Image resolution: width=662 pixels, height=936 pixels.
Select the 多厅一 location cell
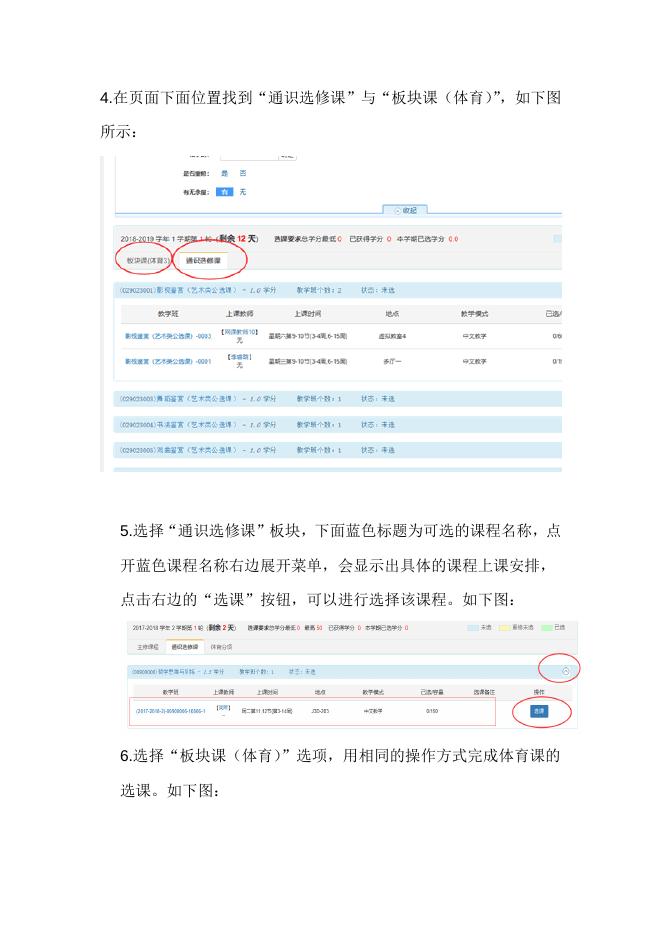392,362
